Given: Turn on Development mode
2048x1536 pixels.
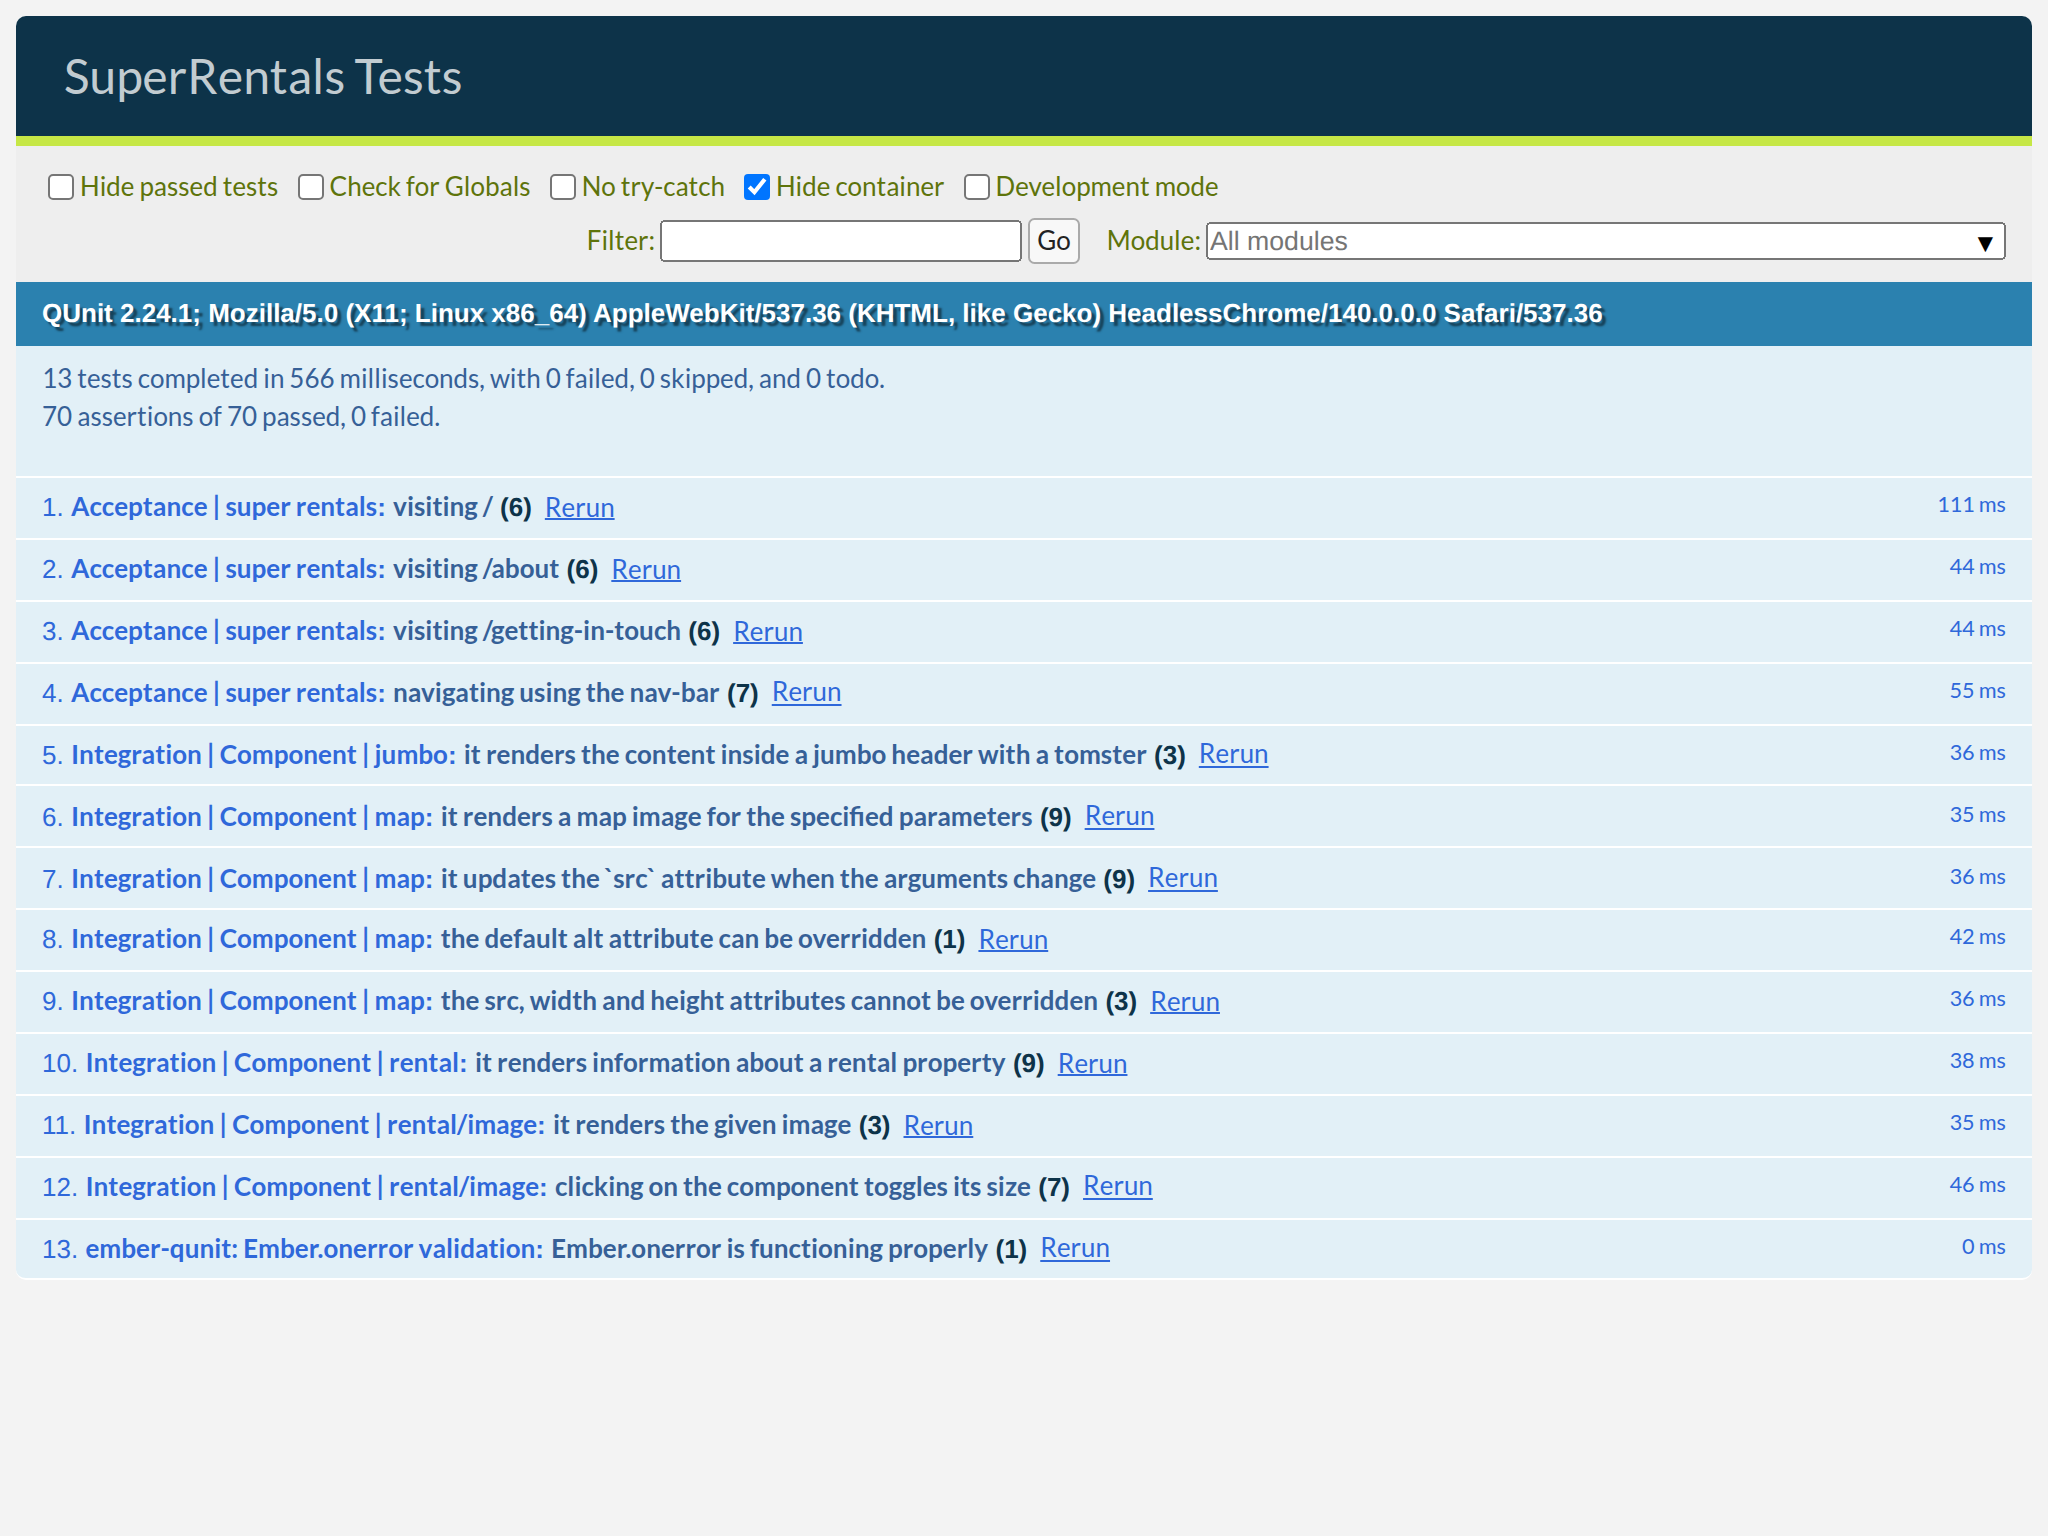Looking at the screenshot, I should 976,187.
